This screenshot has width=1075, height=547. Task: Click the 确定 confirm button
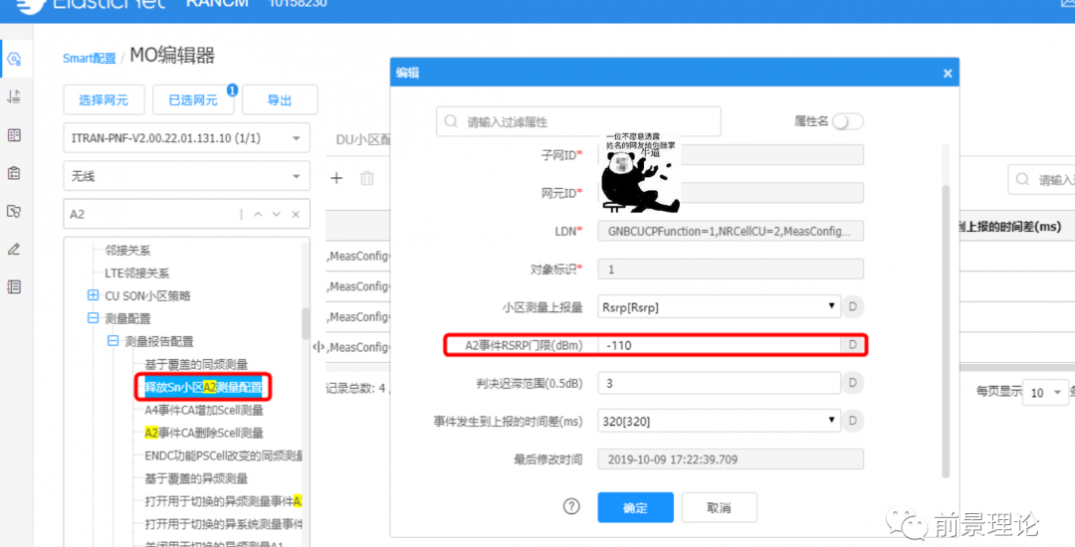(635, 508)
